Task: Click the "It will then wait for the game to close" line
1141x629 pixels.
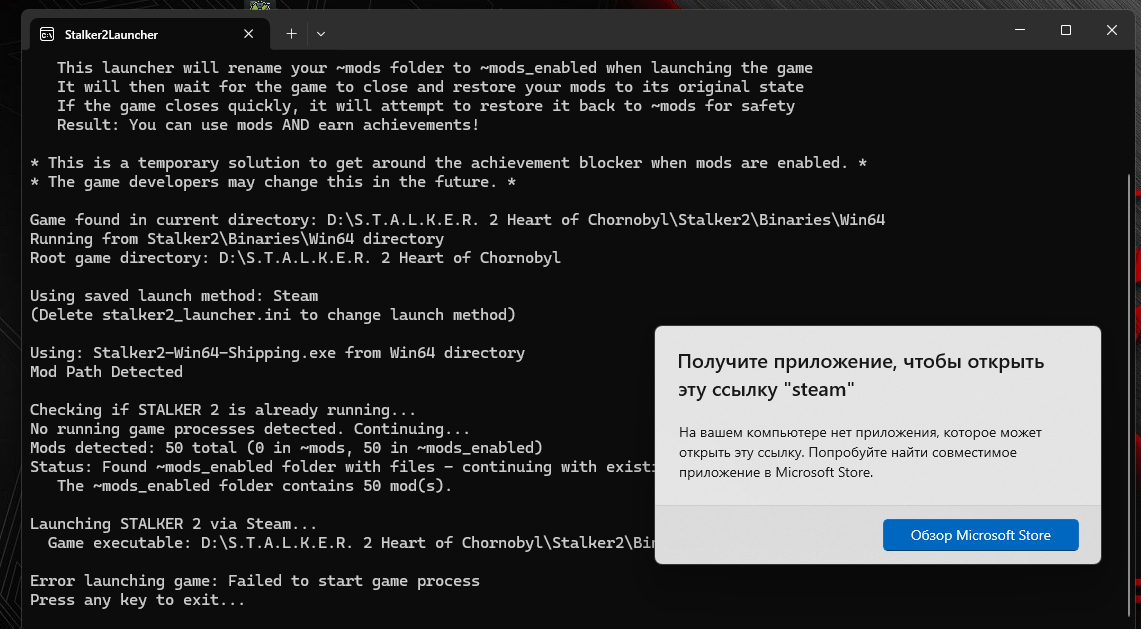Action: click(430, 87)
